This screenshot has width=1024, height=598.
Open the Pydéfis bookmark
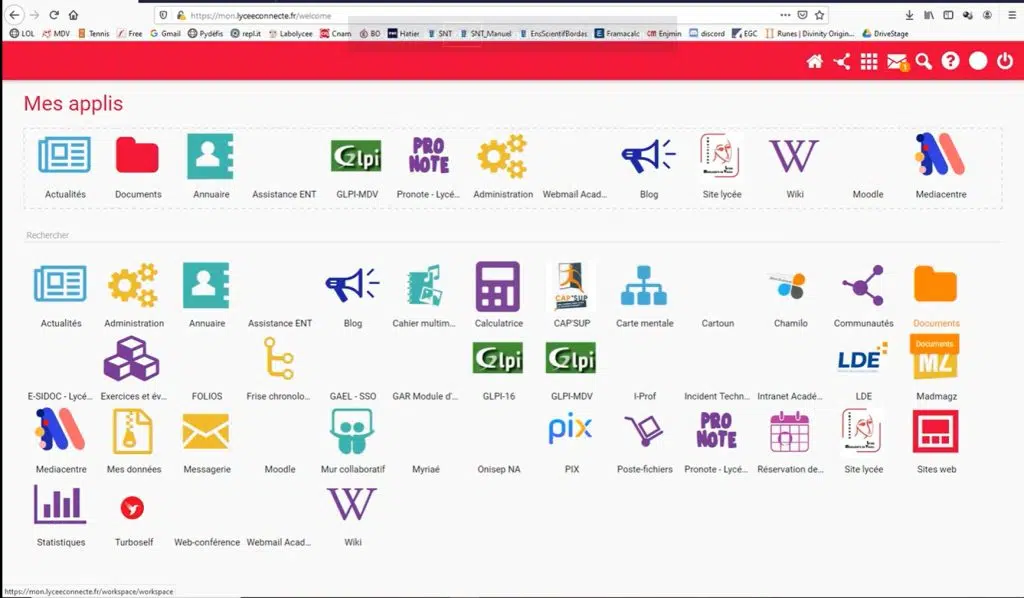(205, 33)
